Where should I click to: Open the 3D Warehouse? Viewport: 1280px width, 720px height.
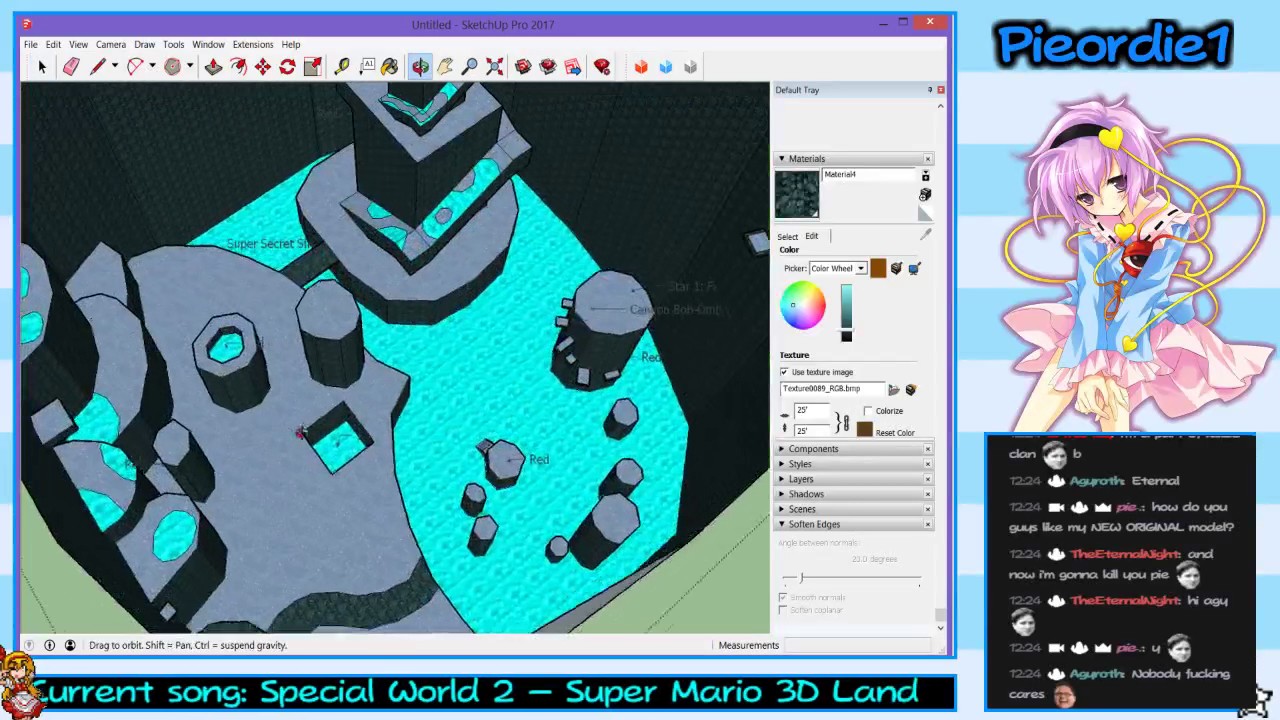click(523, 67)
